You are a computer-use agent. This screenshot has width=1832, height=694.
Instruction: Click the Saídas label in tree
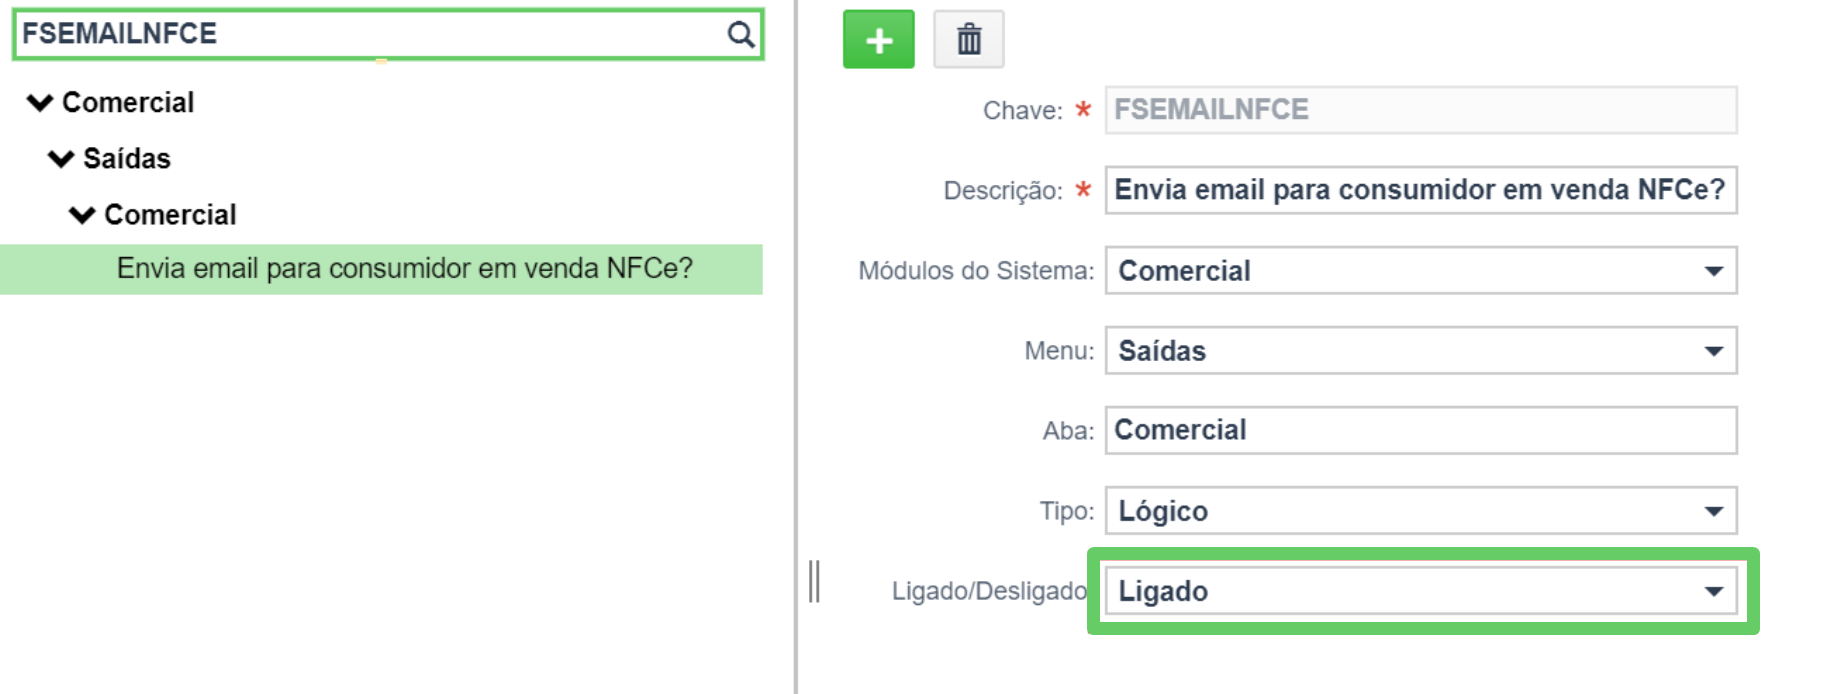click(x=127, y=158)
